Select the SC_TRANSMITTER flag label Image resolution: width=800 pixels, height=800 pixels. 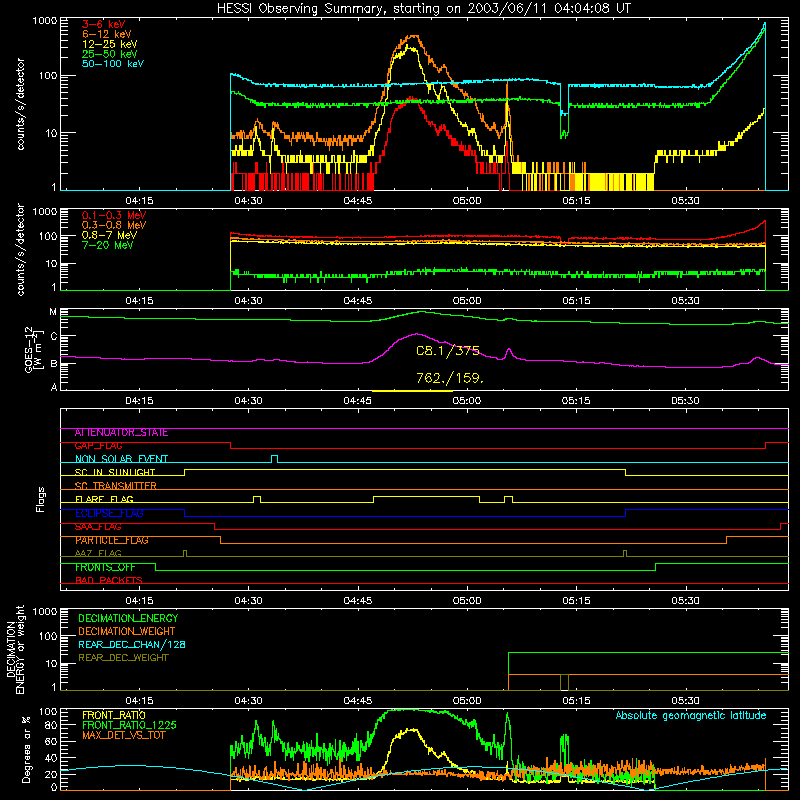115,486
